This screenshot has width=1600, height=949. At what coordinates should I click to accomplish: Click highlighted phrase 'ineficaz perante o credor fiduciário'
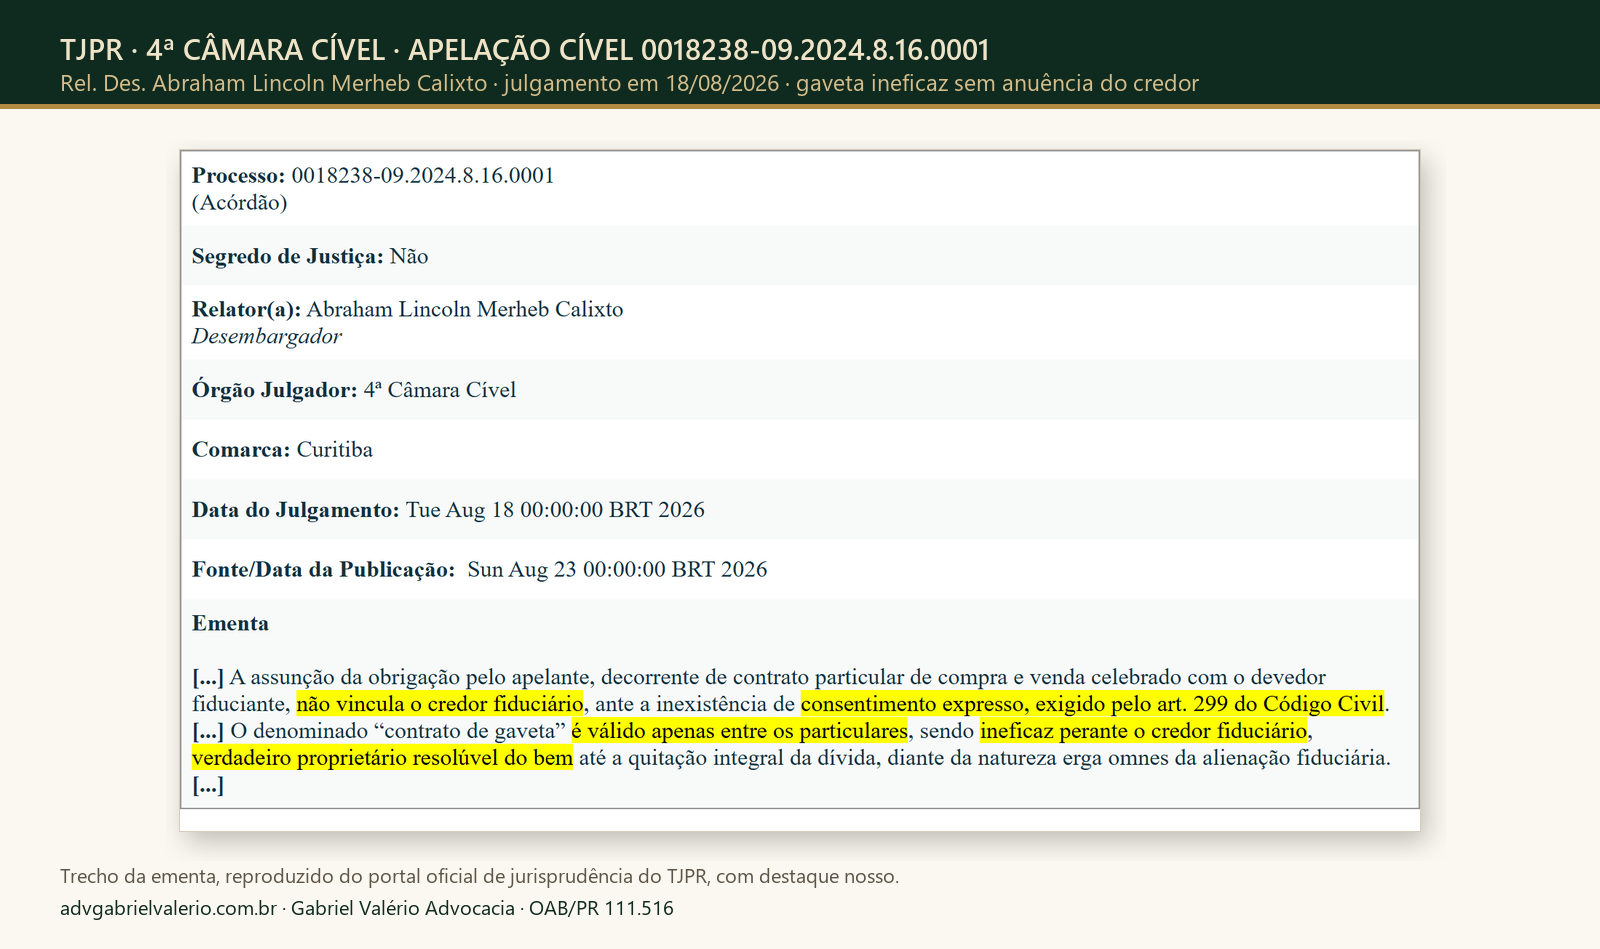(x=1144, y=731)
